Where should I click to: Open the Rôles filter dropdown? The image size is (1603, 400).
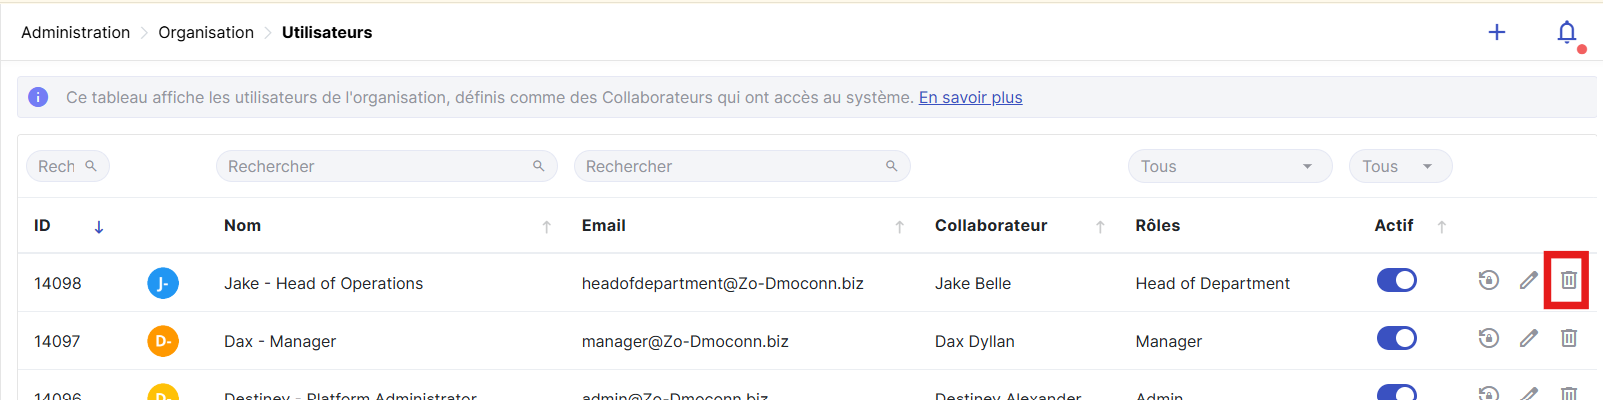tap(1229, 166)
